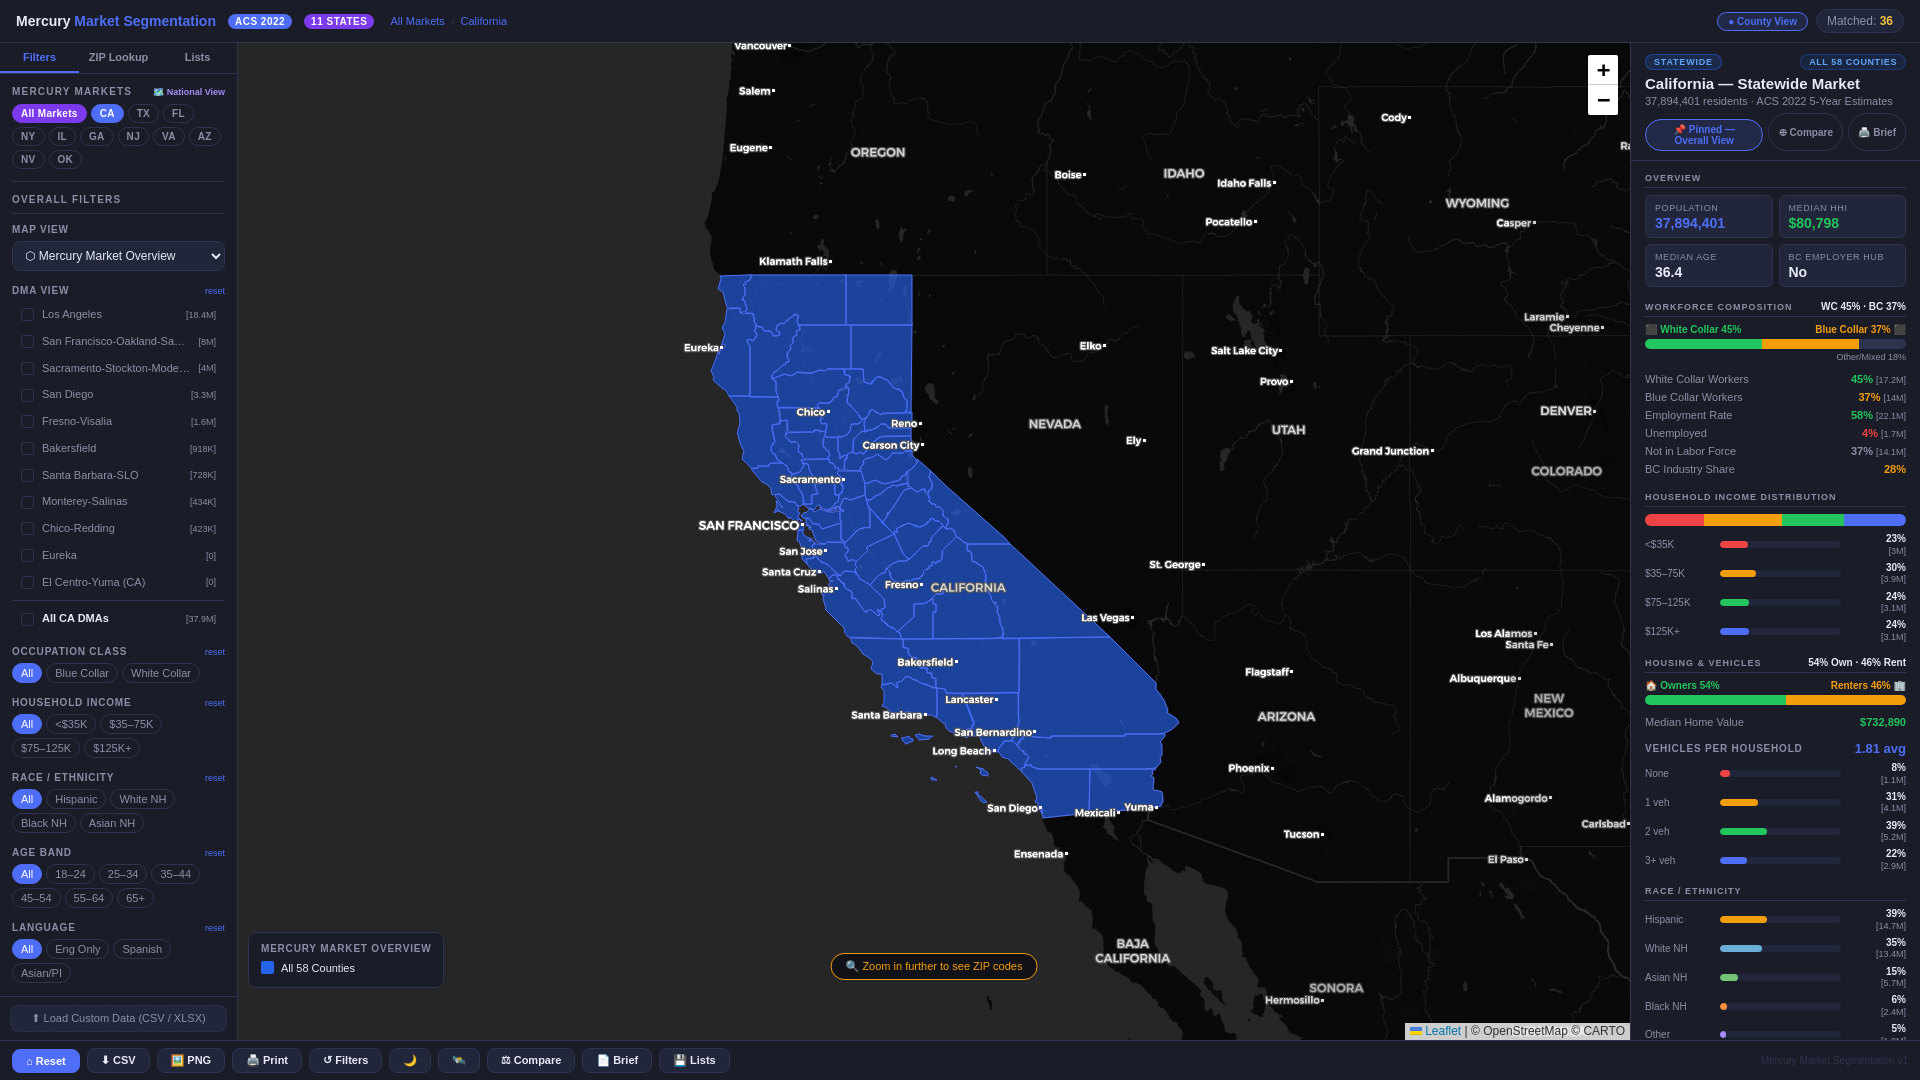The width and height of the screenshot is (1920, 1080).
Task: Switch to the ZIP Lookup tab
Action: [x=118, y=58]
